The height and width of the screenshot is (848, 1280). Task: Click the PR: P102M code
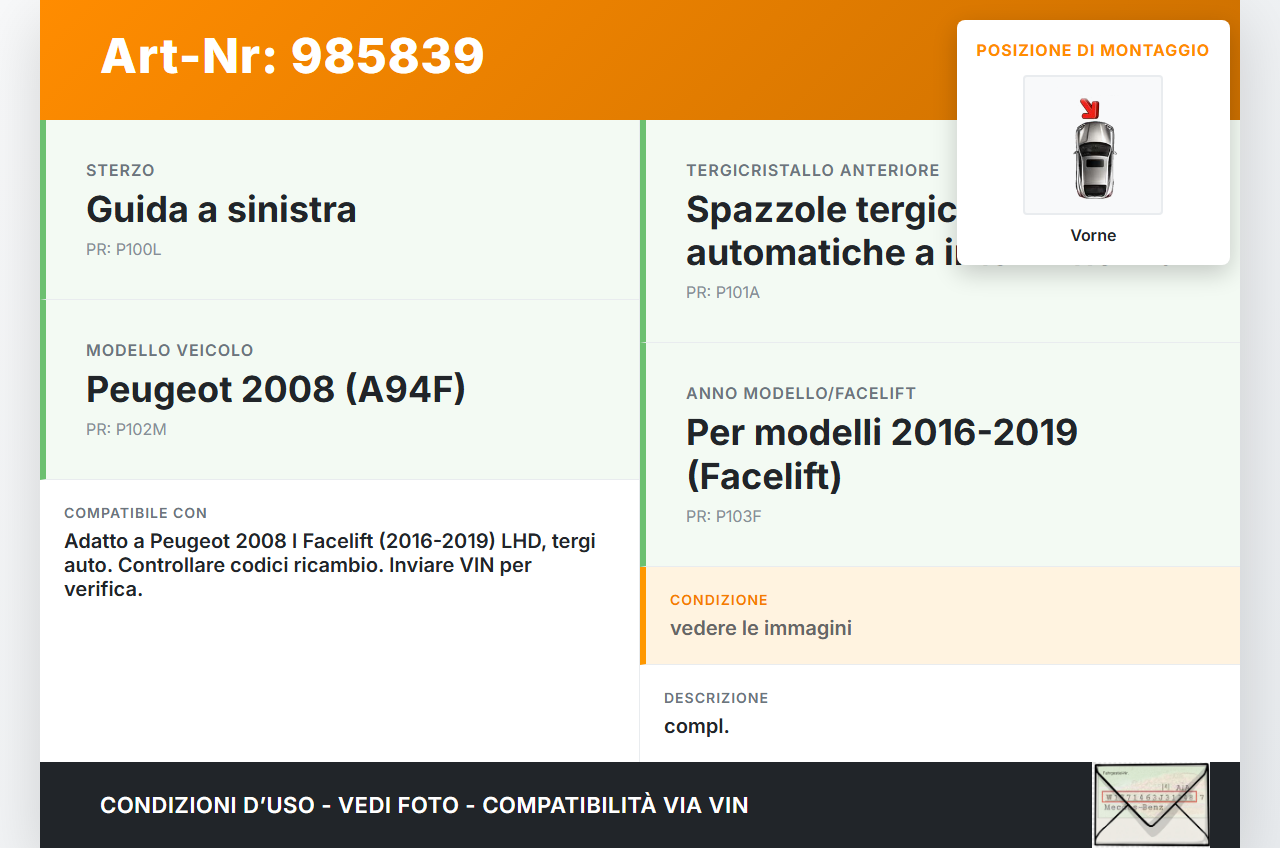coord(126,430)
